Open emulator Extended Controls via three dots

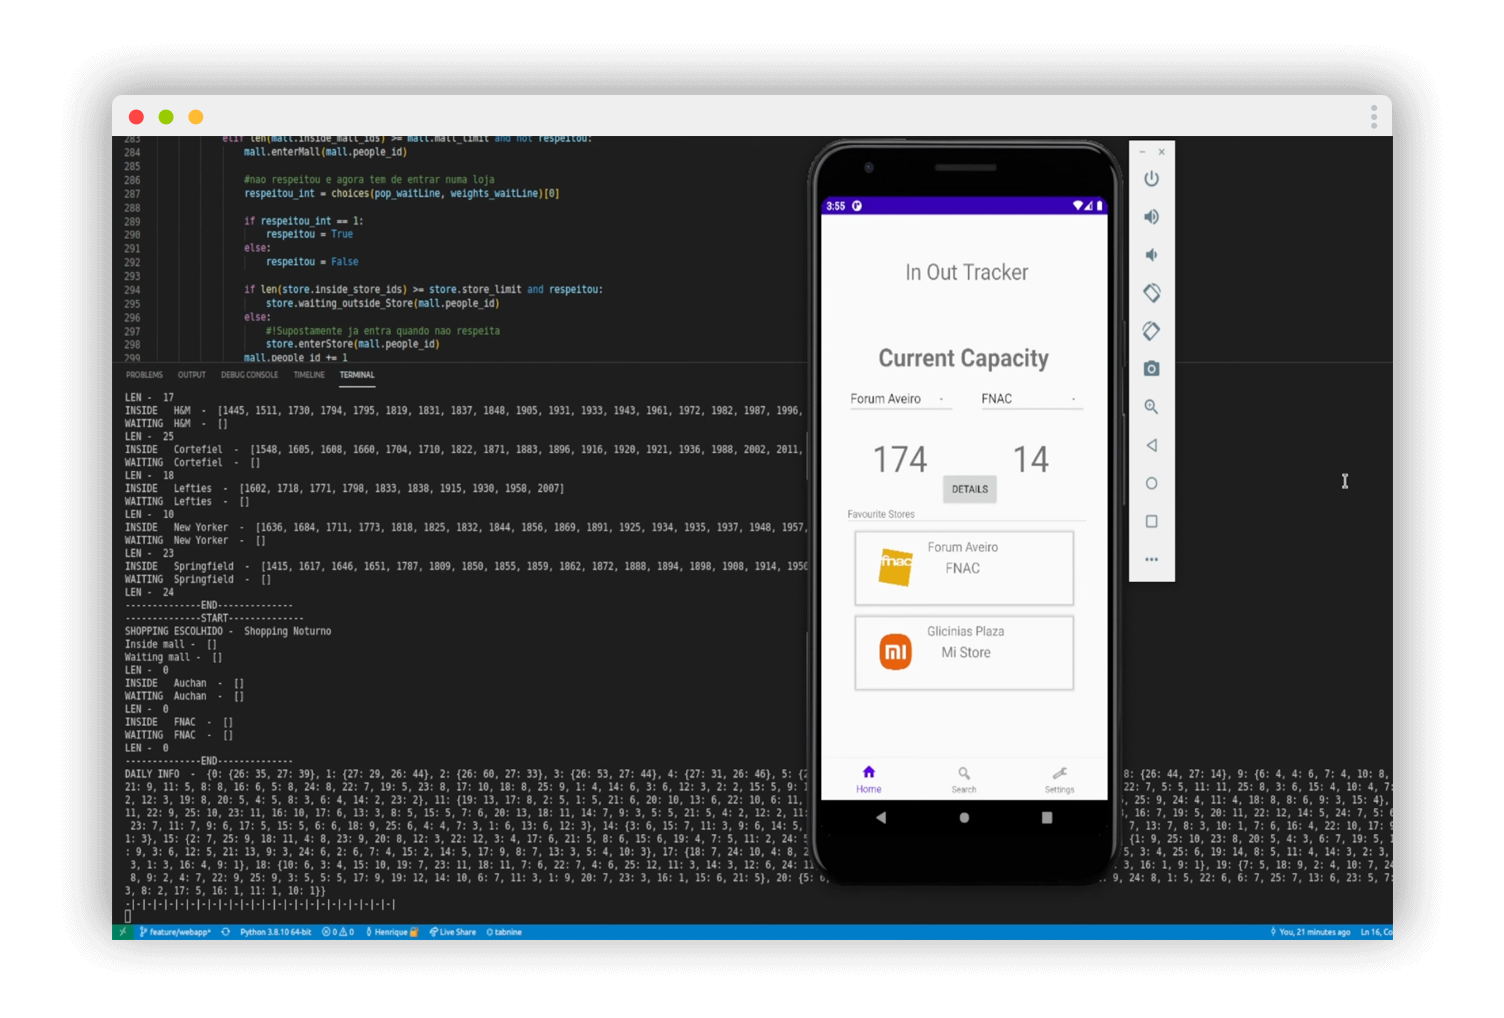click(1151, 559)
